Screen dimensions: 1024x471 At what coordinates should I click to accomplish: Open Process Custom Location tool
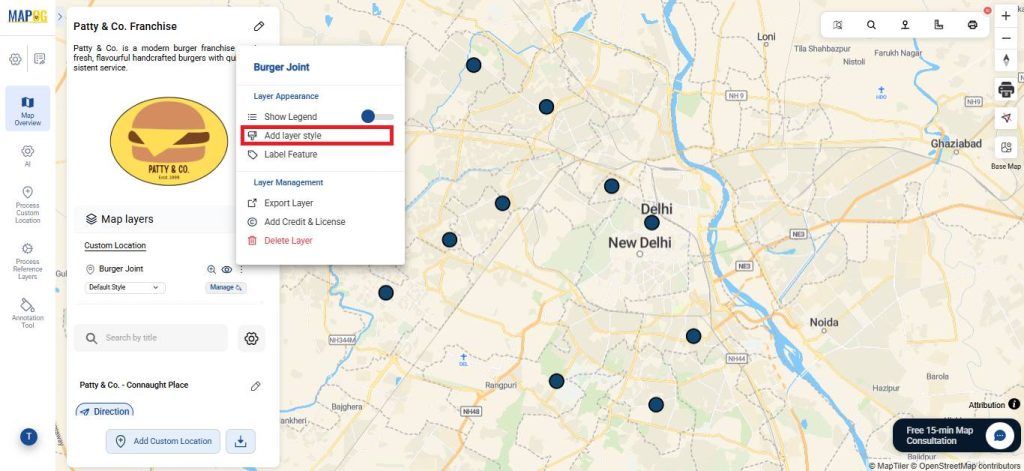click(x=27, y=204)
